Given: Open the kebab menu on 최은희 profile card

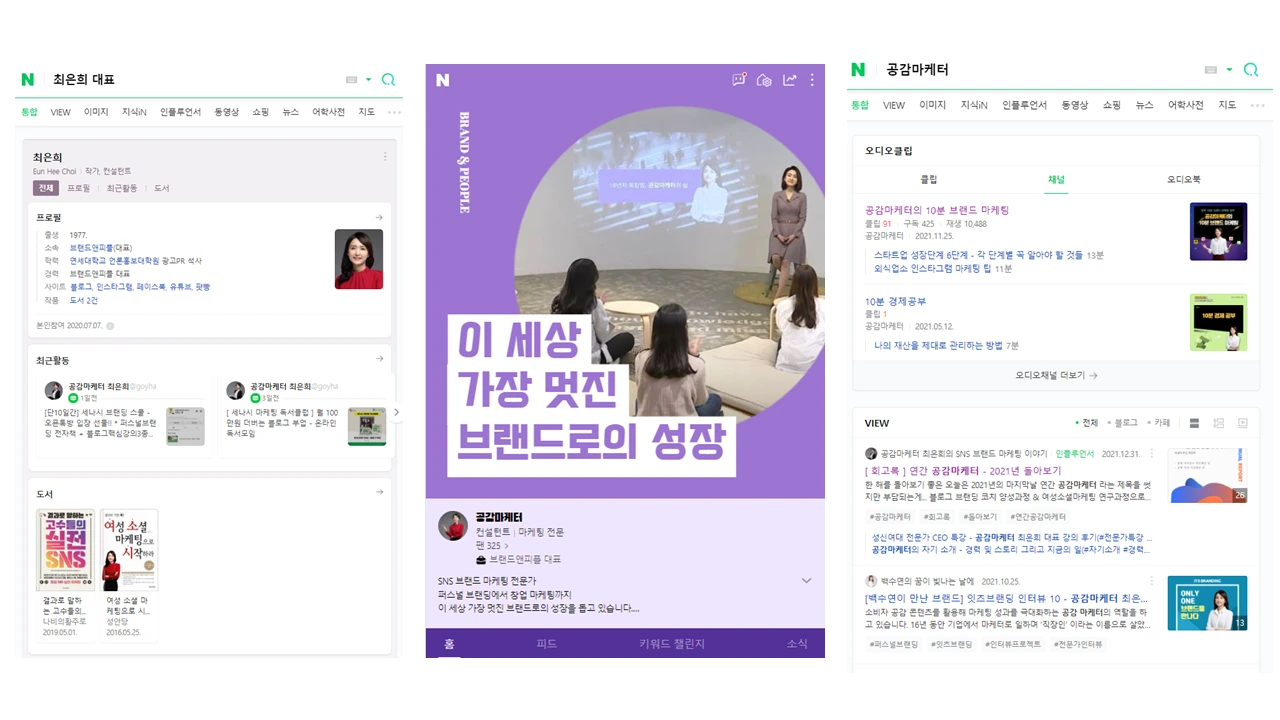Looking at the screenshot, I should pos(385,156).
